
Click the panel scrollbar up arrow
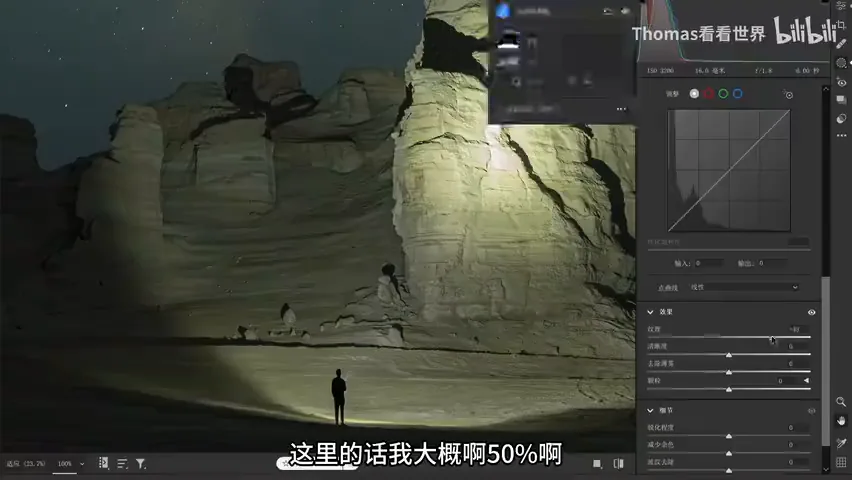point(826,89)
